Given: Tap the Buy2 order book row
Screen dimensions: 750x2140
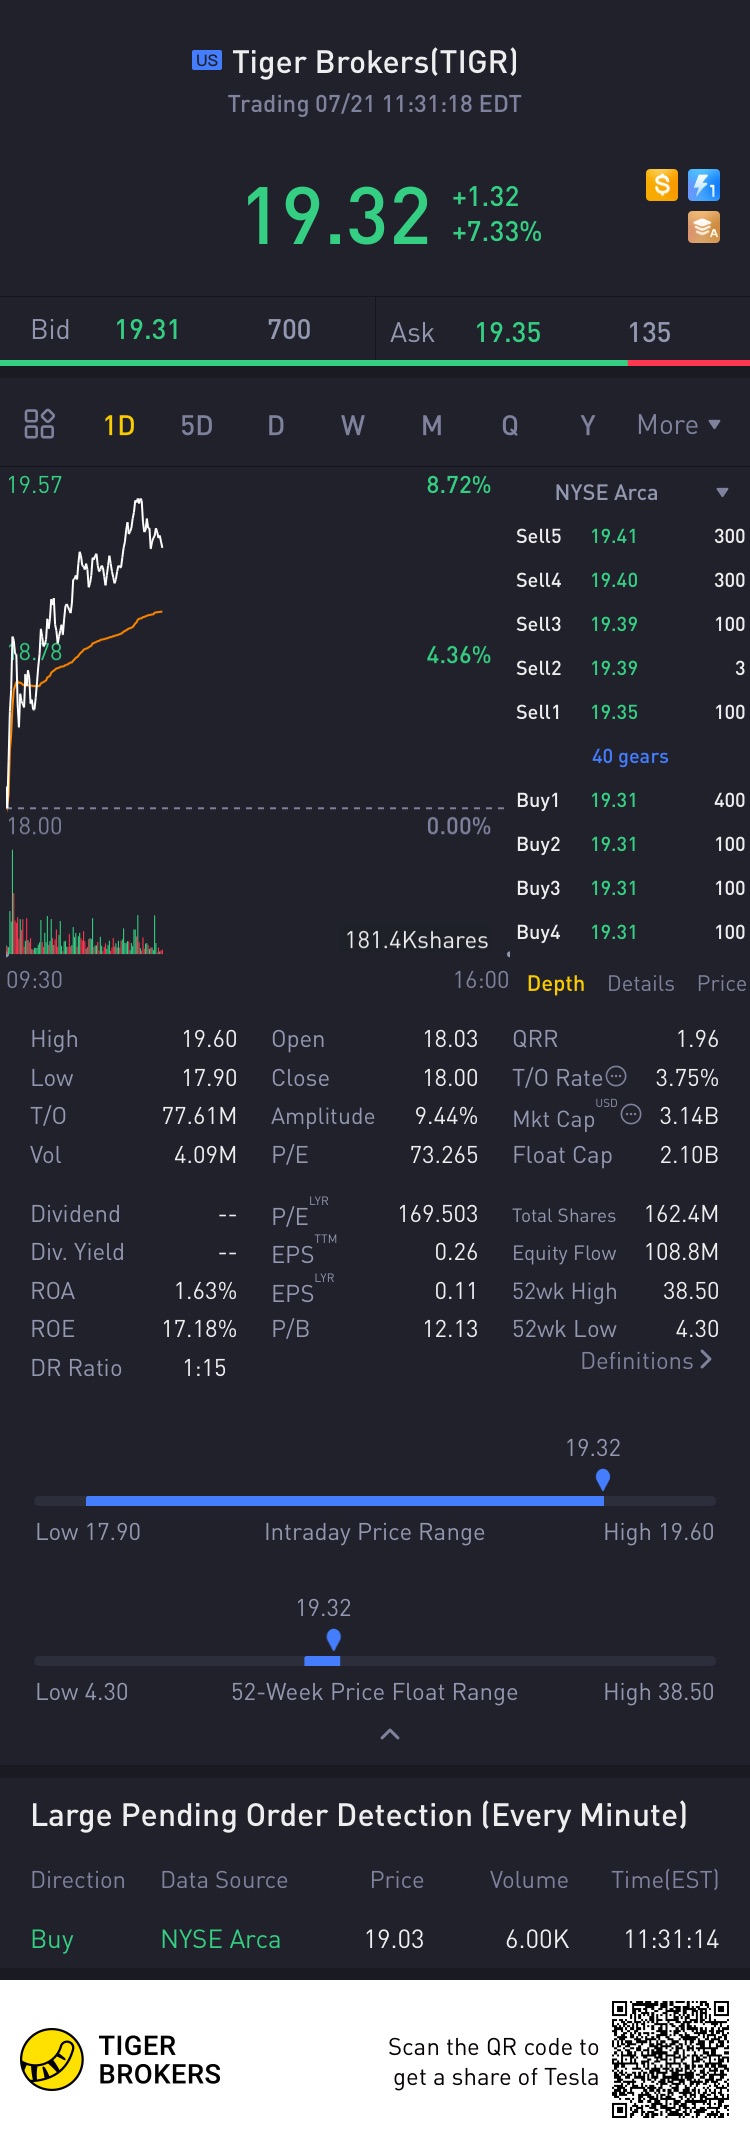Looking at the screenshot, I should [630, 845].
